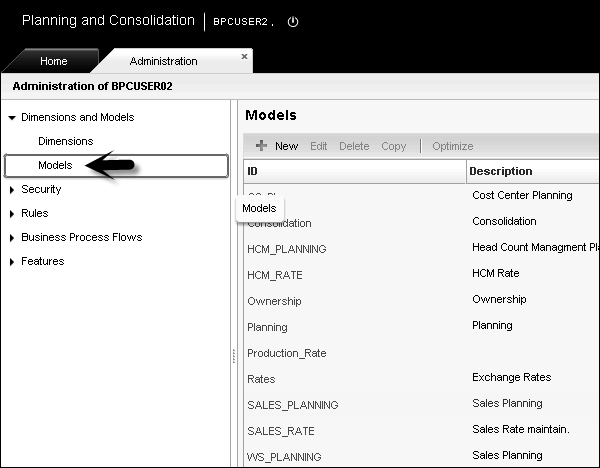The height and width of the screenshot is (468, 600).
Task: Close the Administration tab with the X
Action: pos(244,57)
